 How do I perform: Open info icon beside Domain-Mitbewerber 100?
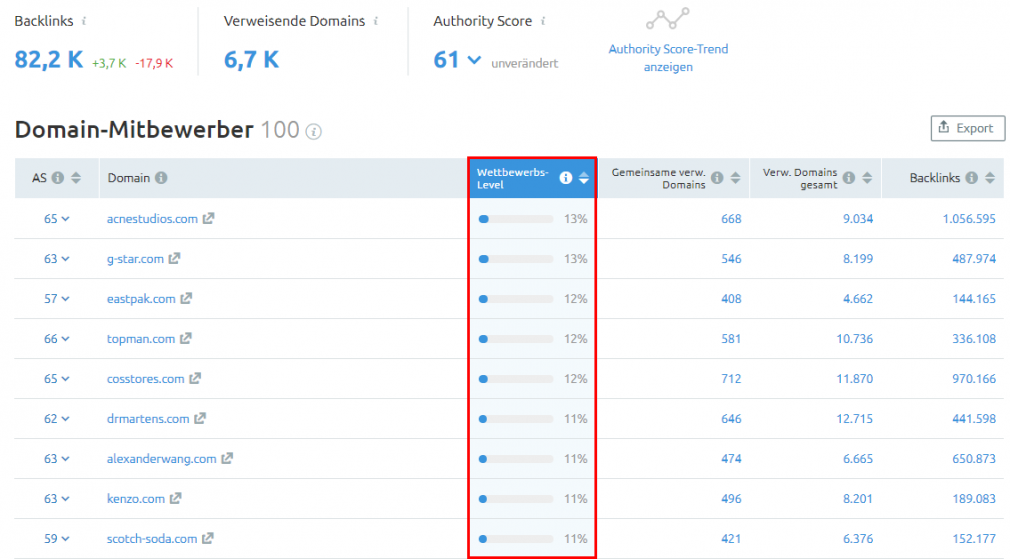(314, 131)
